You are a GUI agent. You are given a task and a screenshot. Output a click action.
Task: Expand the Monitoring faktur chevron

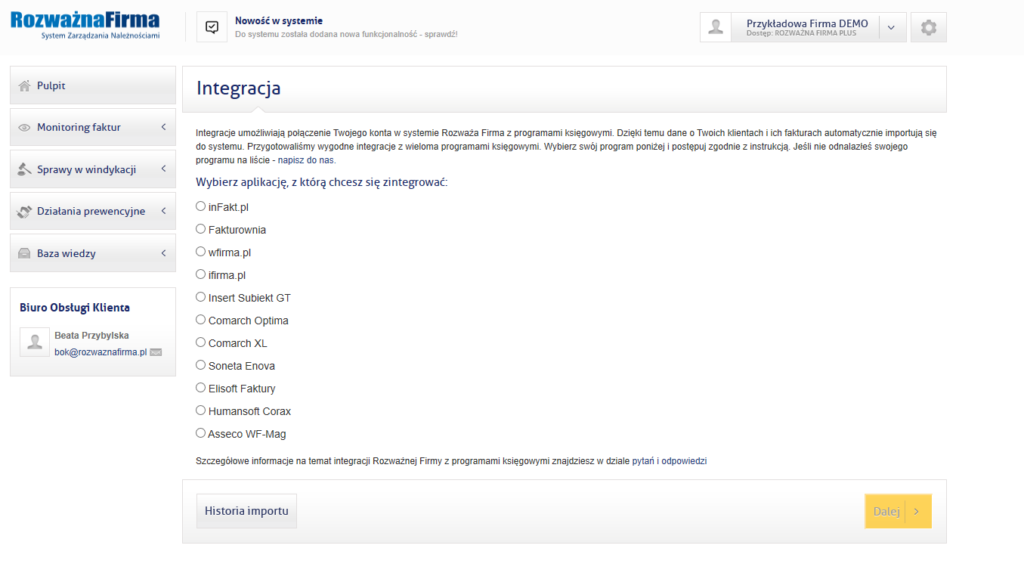point(163,127)
